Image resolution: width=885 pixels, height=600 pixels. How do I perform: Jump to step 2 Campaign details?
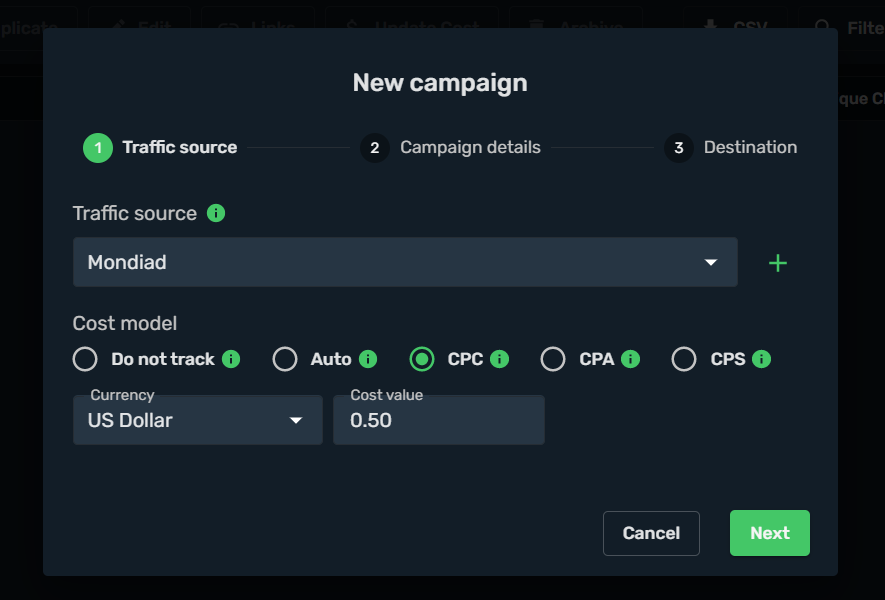point(451,148)
